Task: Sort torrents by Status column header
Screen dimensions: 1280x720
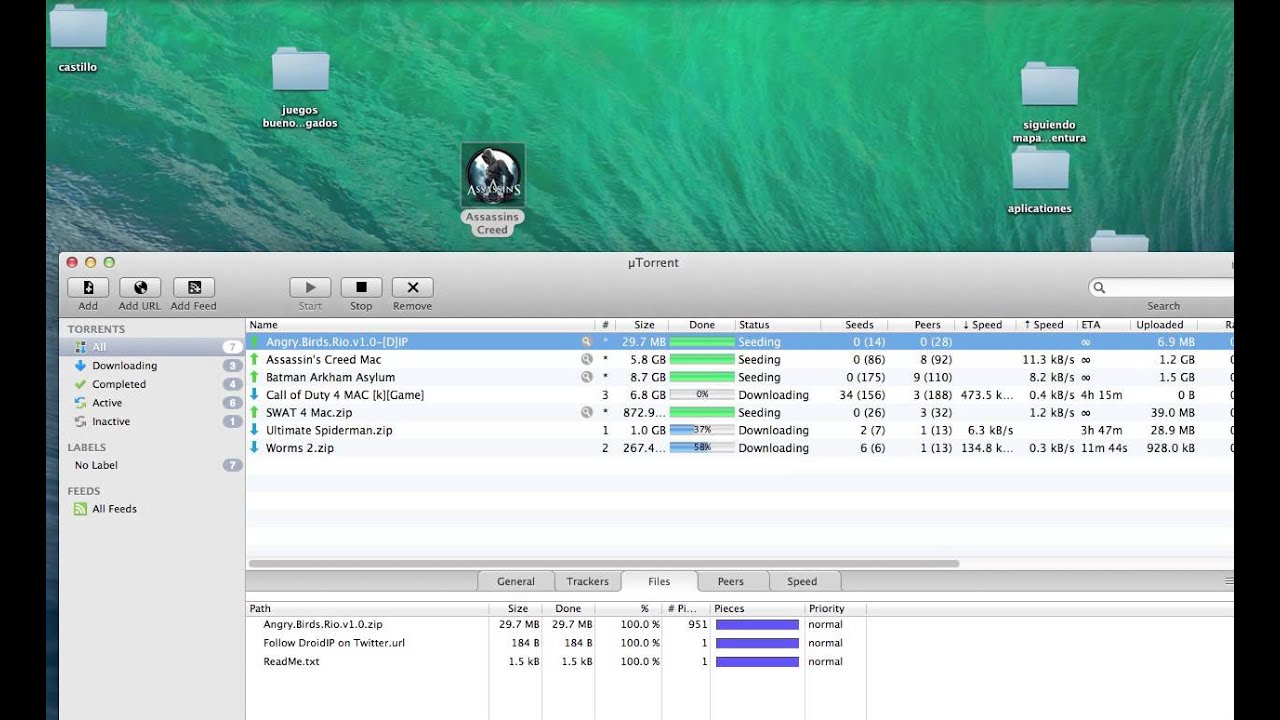Action: coord(778,325)
